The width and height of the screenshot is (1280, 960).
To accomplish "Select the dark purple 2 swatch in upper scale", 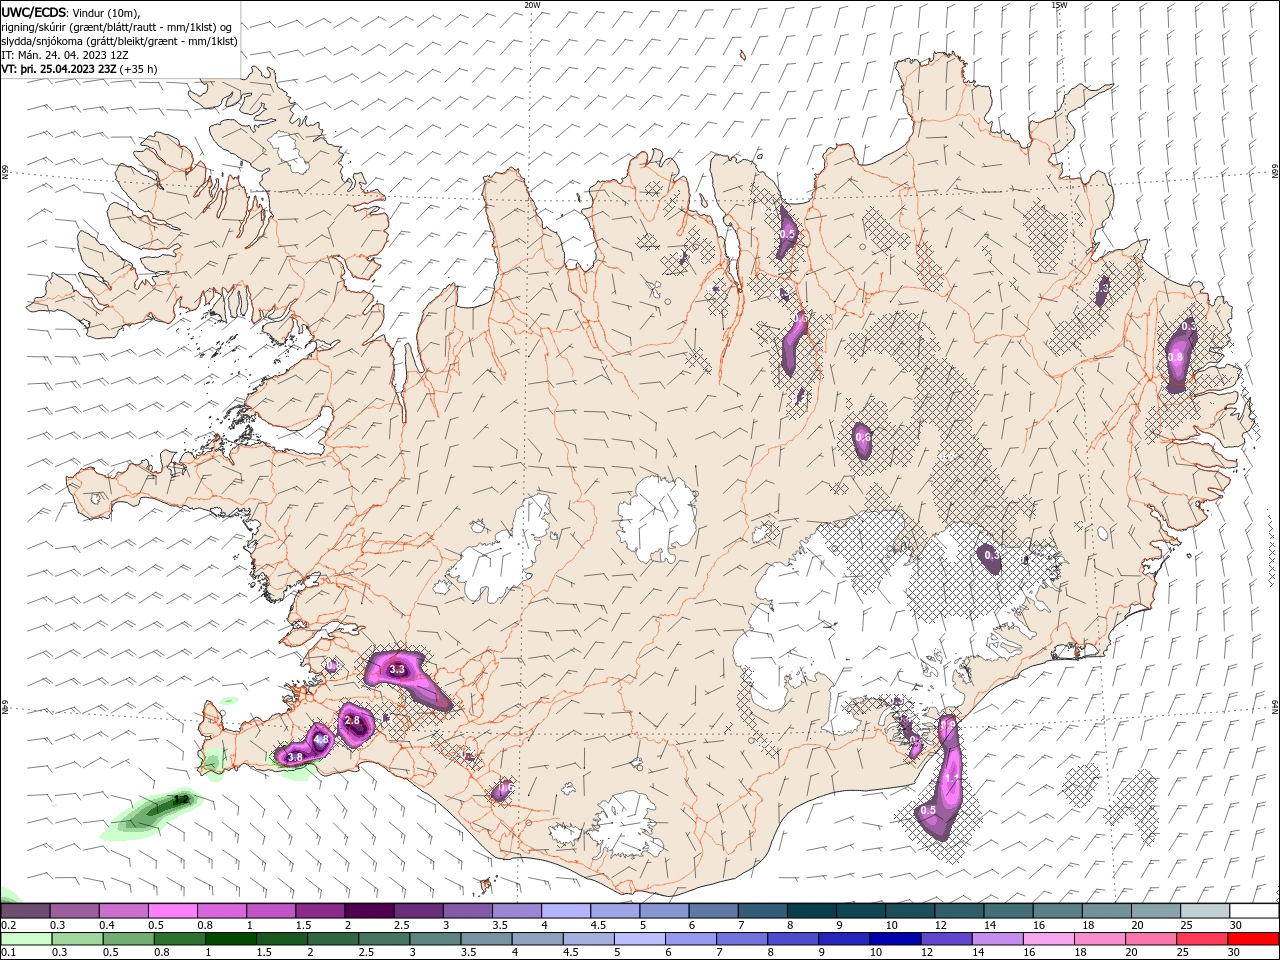I will tap(369, 911).
